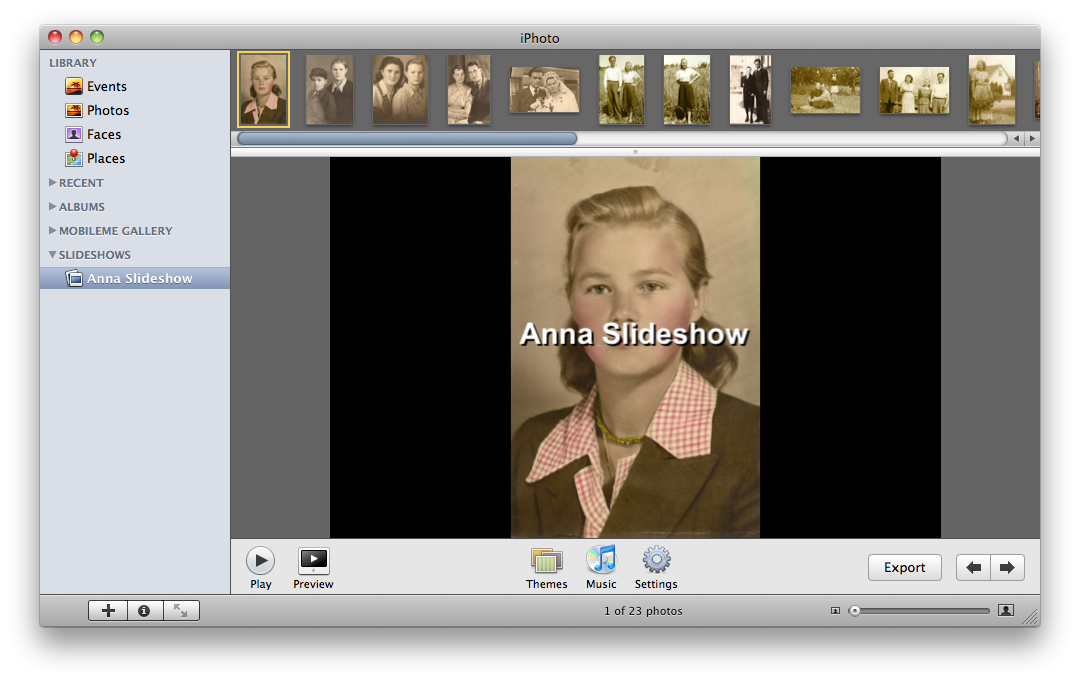Image resolution: width=1080 pixels, height=682 pixels.
Task: Open Faces in the sidebar
Action: [103, 135]
